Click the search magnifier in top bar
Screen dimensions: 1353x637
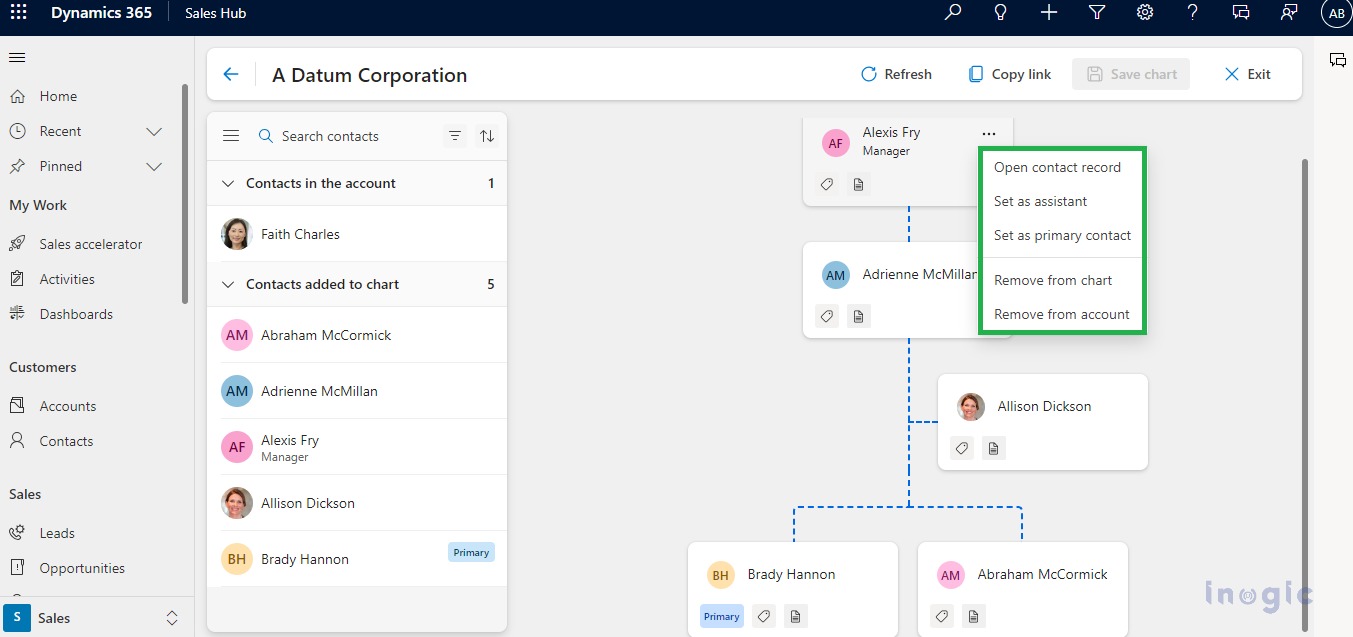[953, 13]
